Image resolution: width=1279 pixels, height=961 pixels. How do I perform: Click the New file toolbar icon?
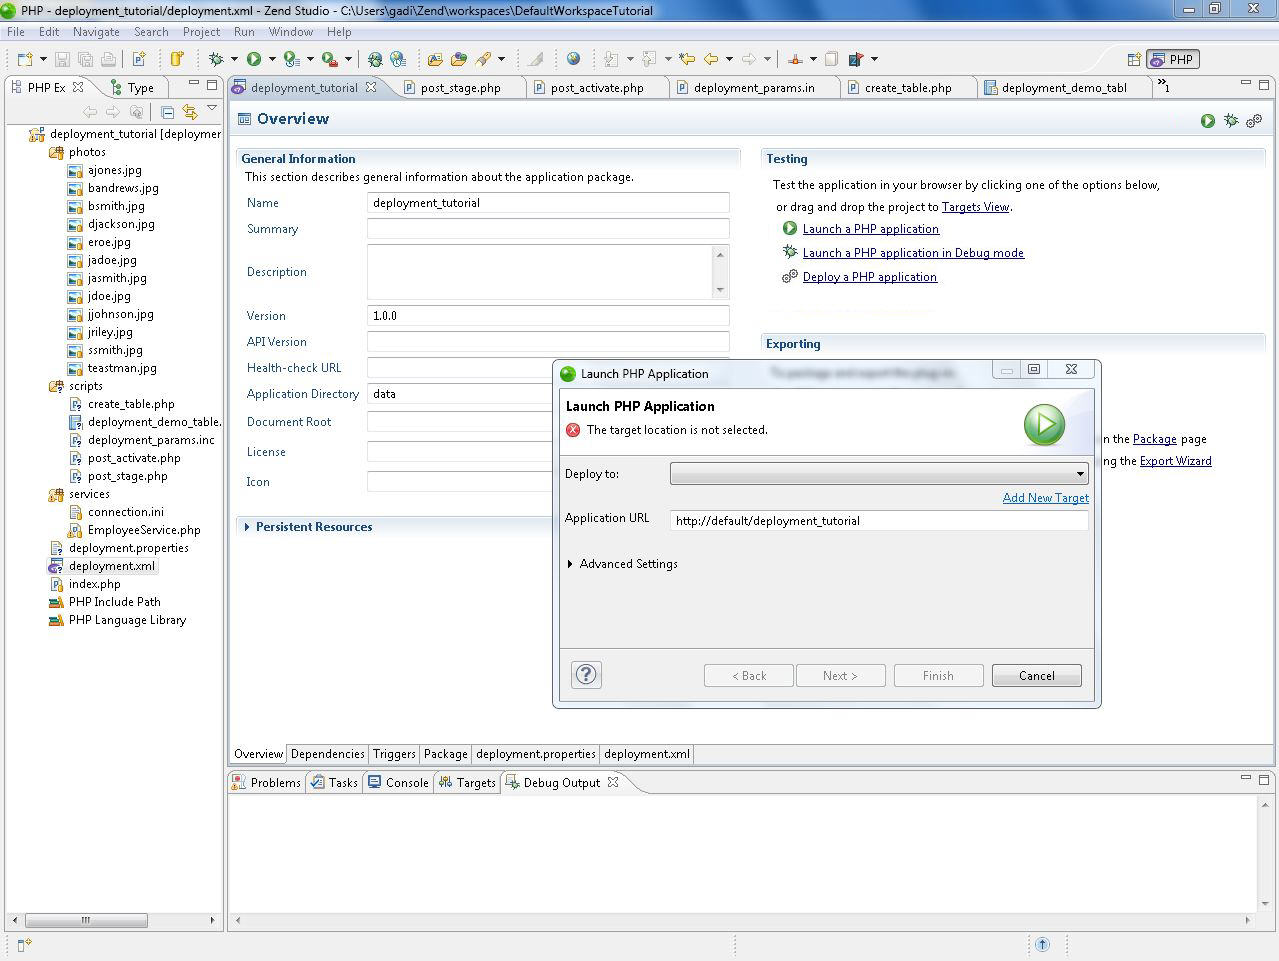(x=25, y=59)
